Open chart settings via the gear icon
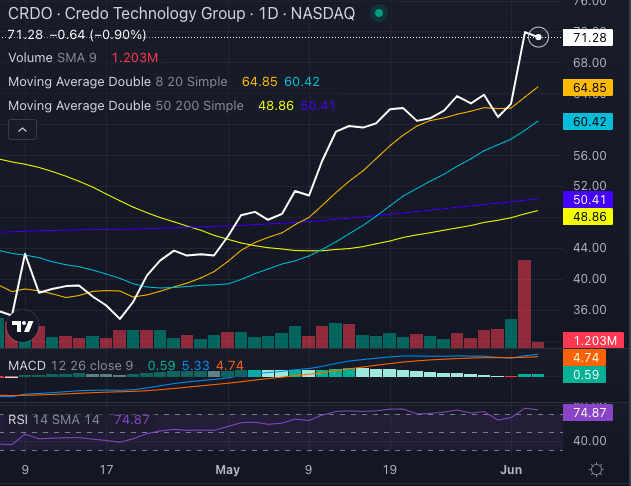This screenshot has height=486, width=631. pyautogui.click(x=596, y=470)
